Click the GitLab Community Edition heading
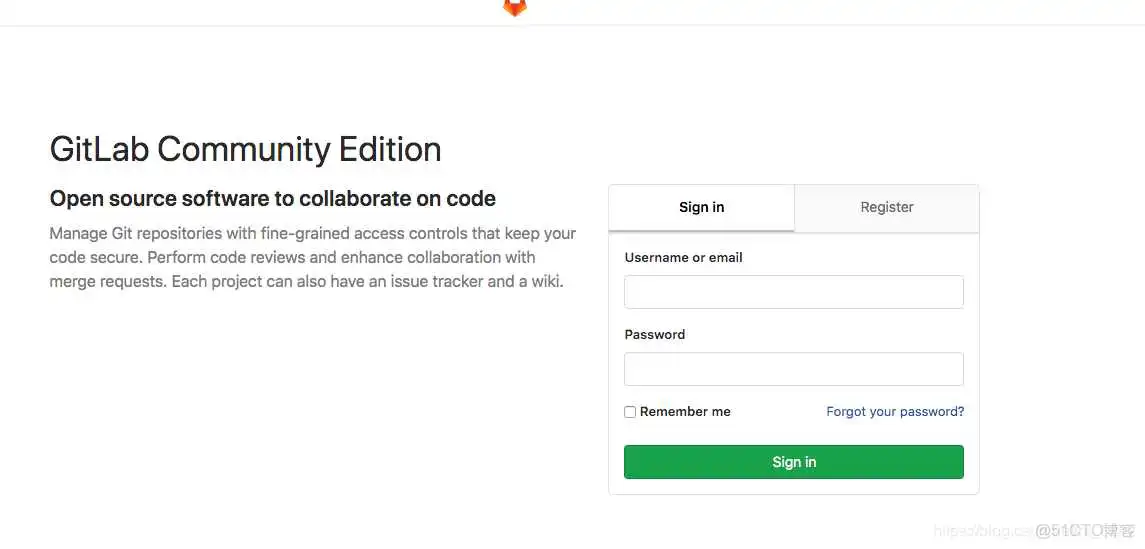1145x549 pixels. click(245, 149)
